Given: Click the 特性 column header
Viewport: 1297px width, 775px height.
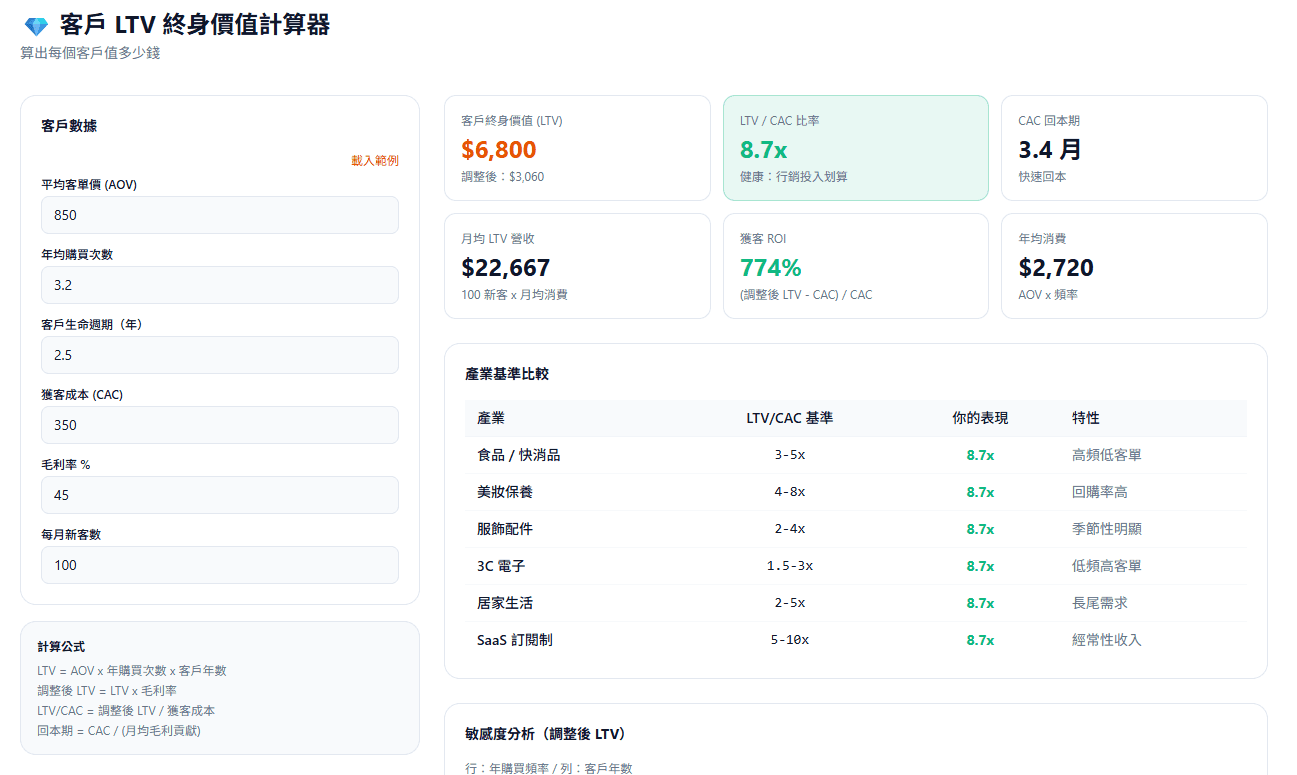Looking at the screenshot, I should (1086, 418).
